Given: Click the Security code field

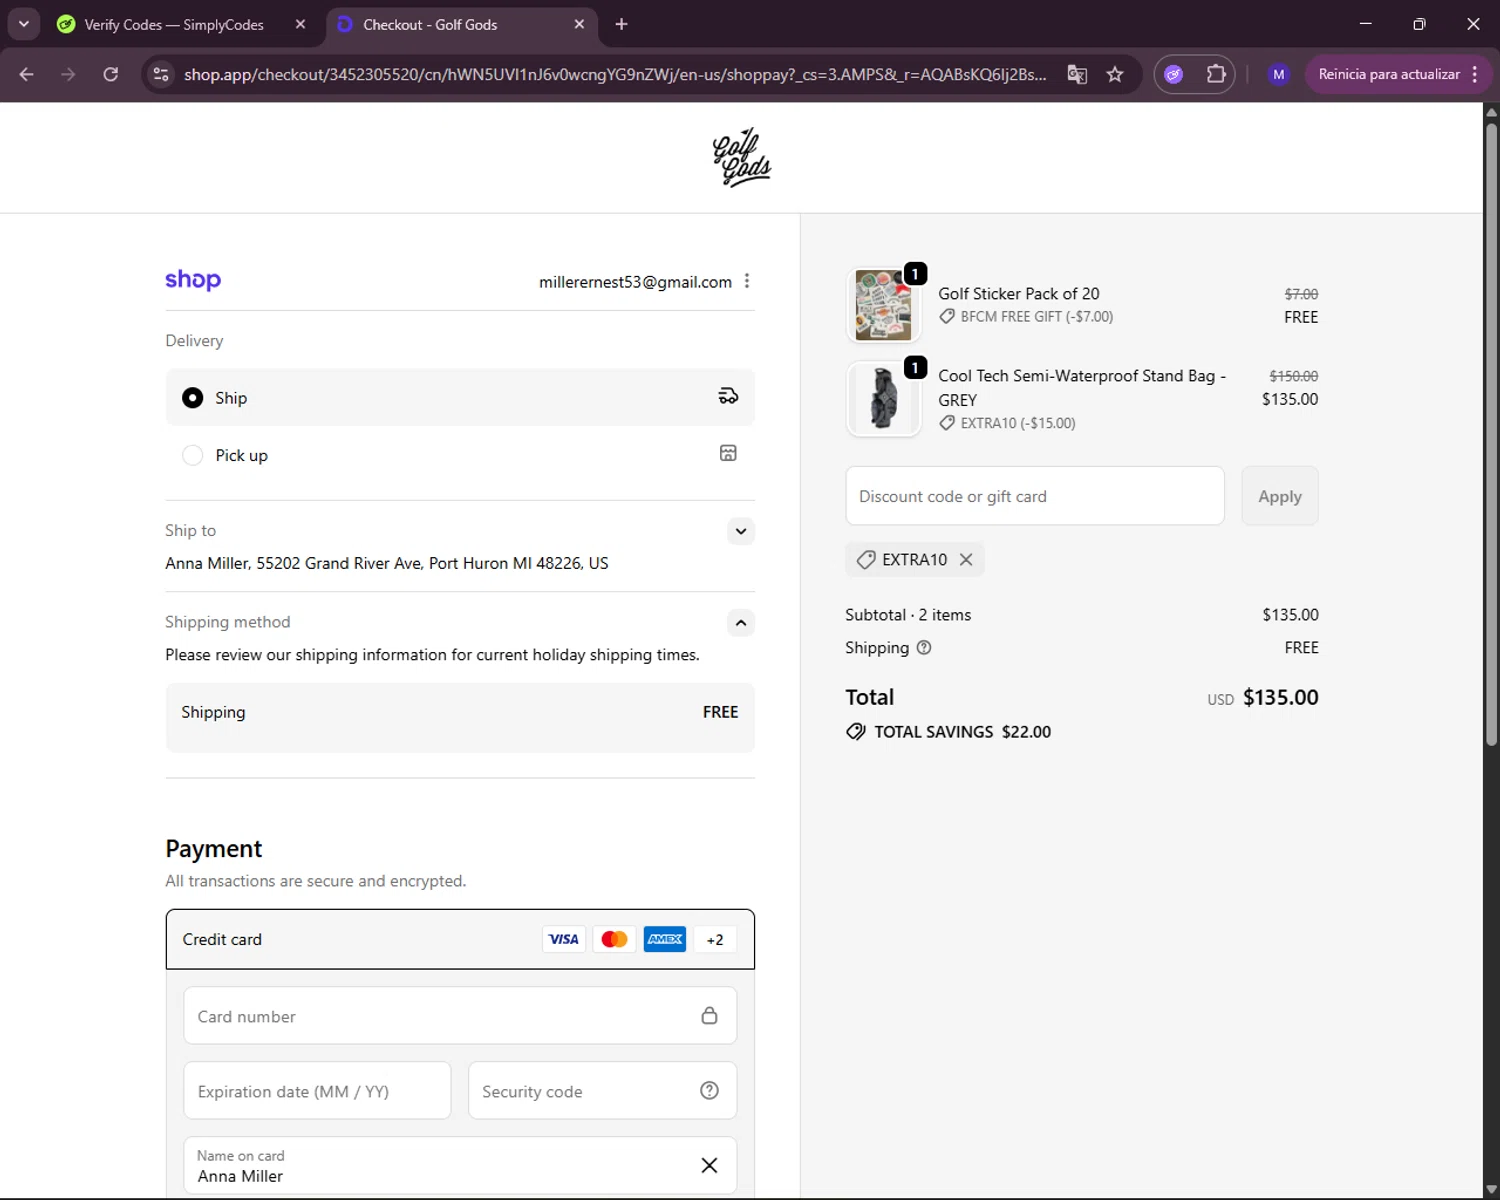Looking at the screenshot, I should tap(603, 1091).
